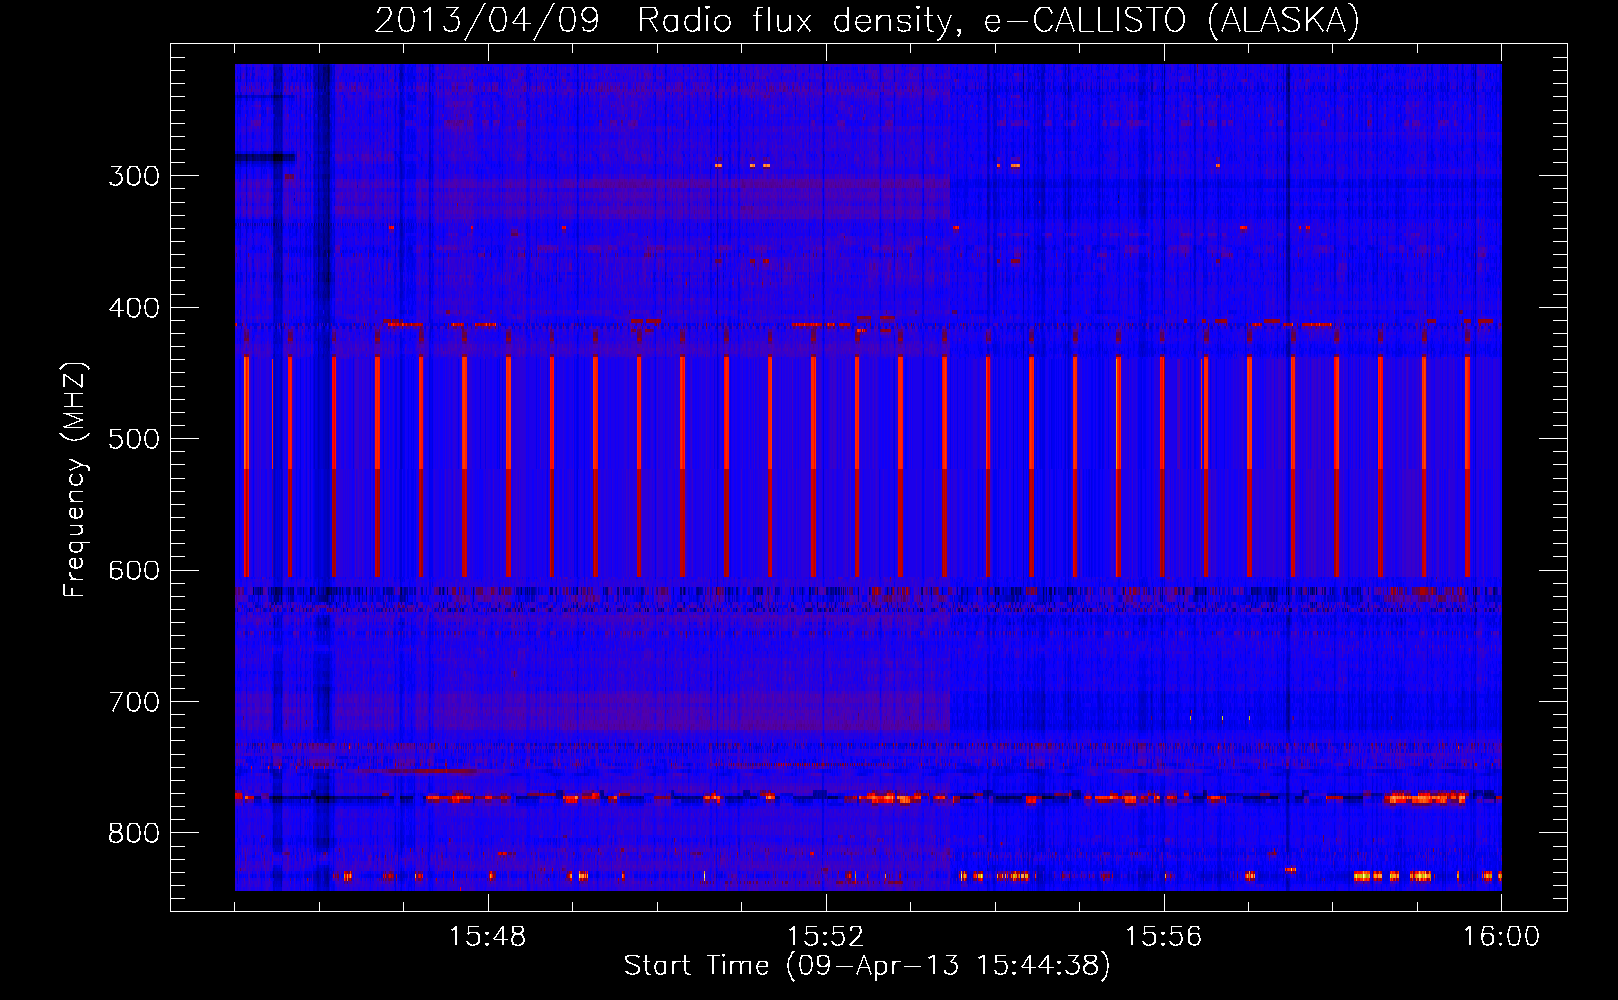The image size is (1618, 1000).
Task: Click the "Frequency (MHZ)" axis label
Action: click(75, 479)
